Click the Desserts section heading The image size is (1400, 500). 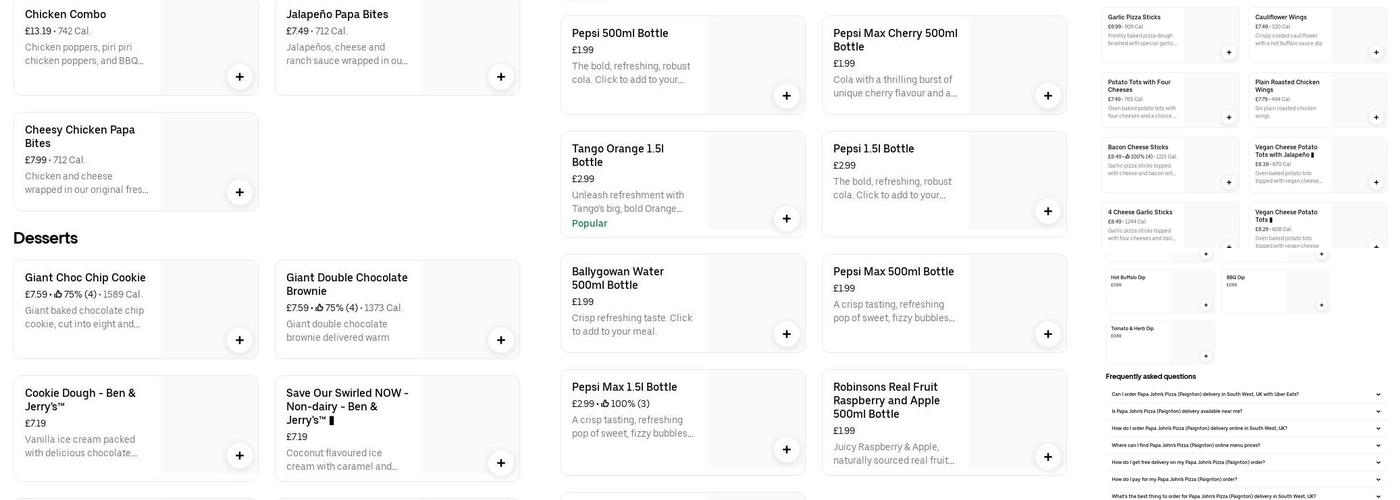click(45, 238)
